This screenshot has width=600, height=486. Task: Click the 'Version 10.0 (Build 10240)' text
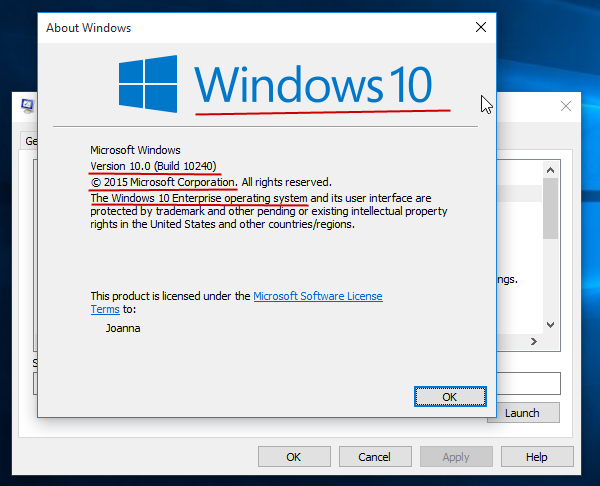coord(153,166)
